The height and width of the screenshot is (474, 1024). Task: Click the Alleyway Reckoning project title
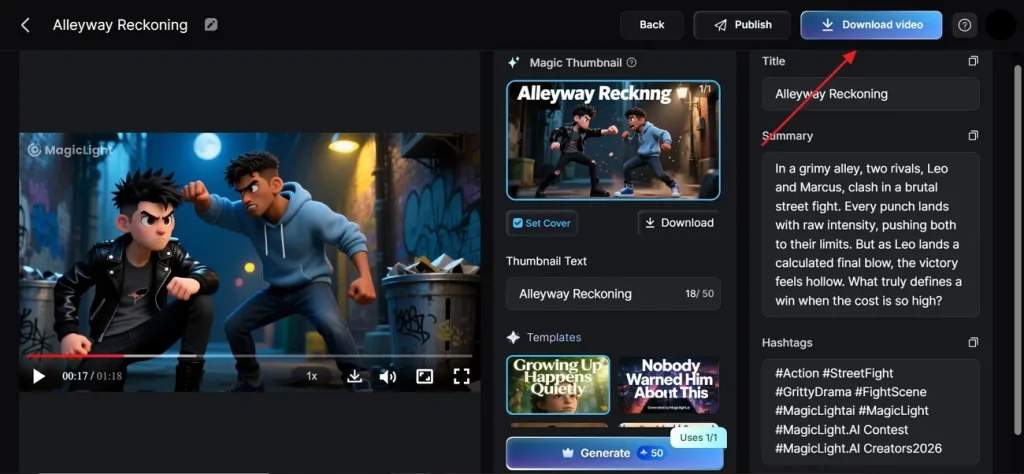coord(120,25)
